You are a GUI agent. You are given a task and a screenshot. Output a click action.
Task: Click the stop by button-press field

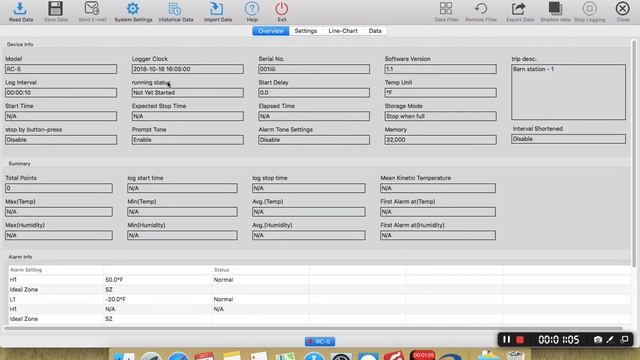(61, 140)
